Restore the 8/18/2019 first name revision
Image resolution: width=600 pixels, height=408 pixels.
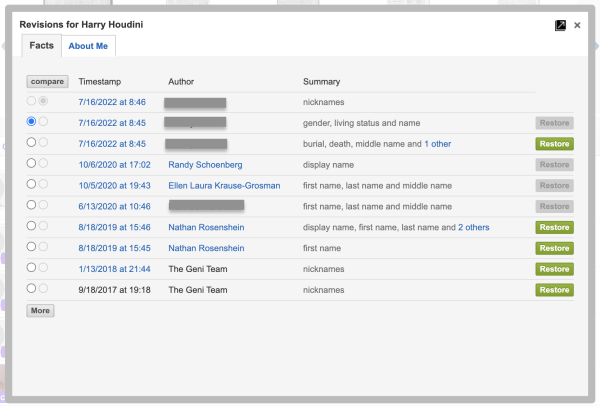coord(554,248)
